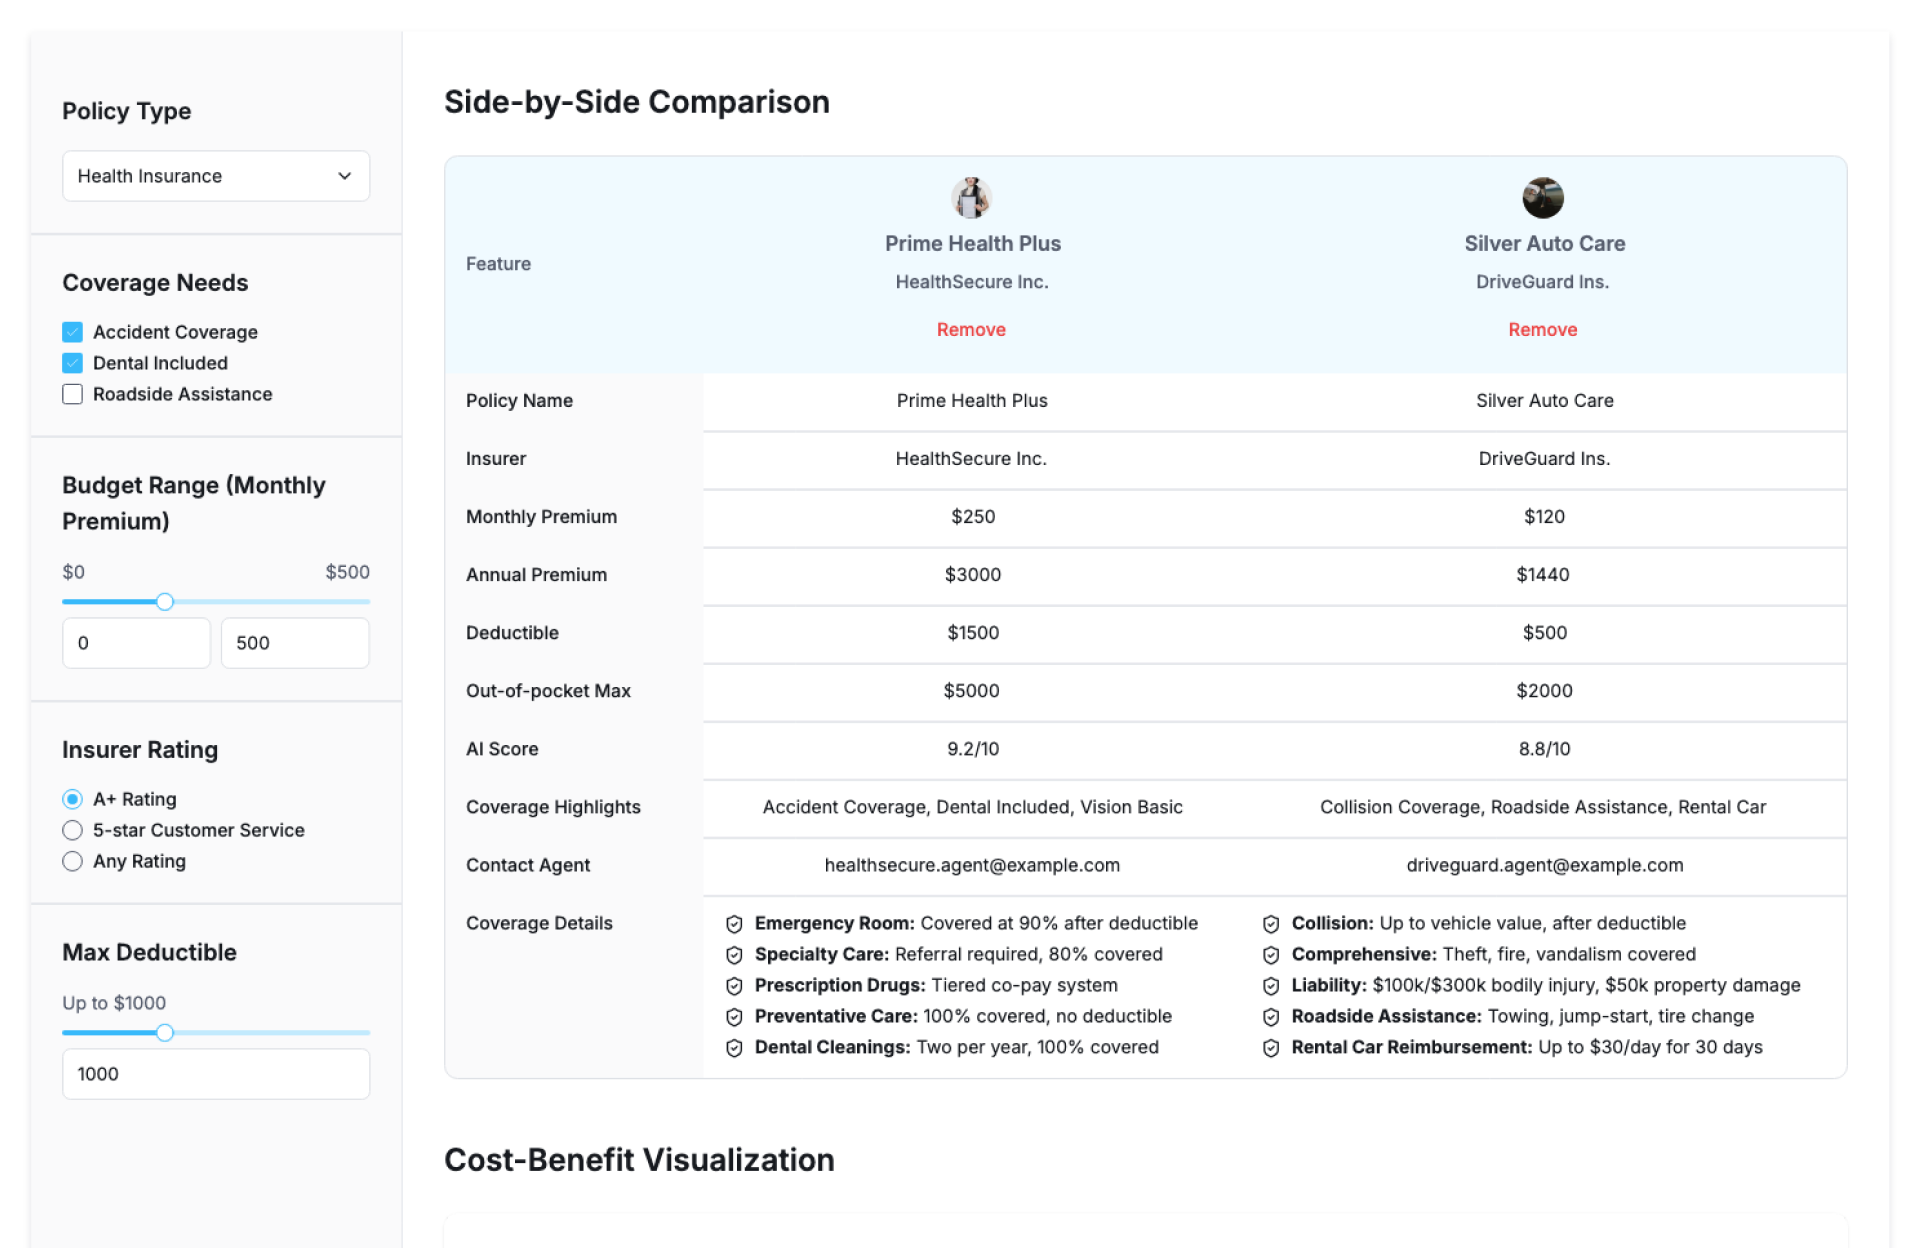Screen dimensions: 1920x1248
Task: Choose the Any Rating option
Action: tap(72, 861)
